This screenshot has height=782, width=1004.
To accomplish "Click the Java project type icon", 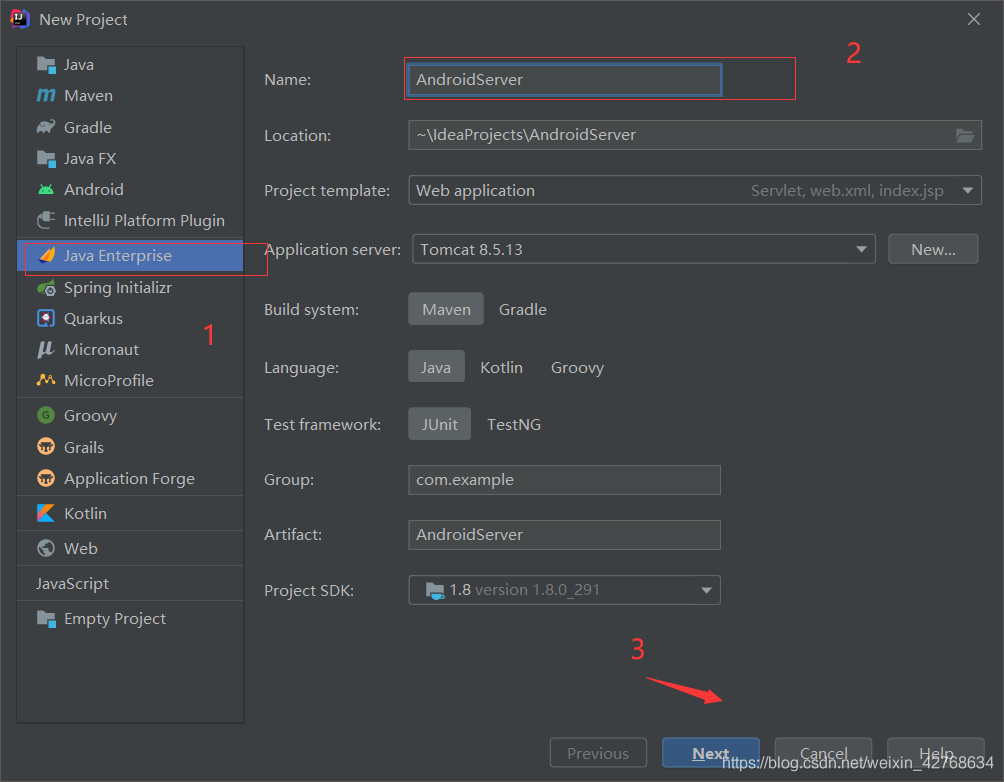I will coord(46,65).
